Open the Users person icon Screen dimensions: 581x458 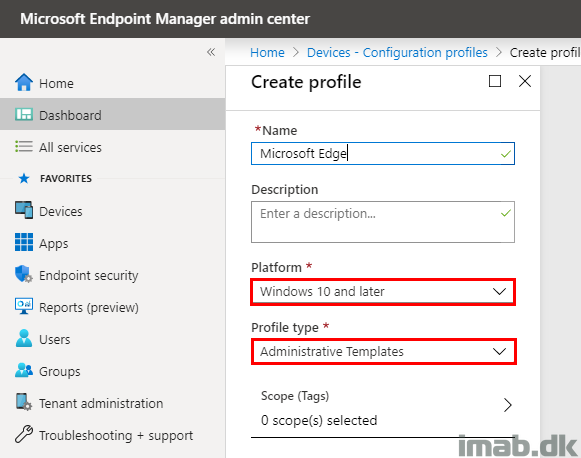[24, 338]
